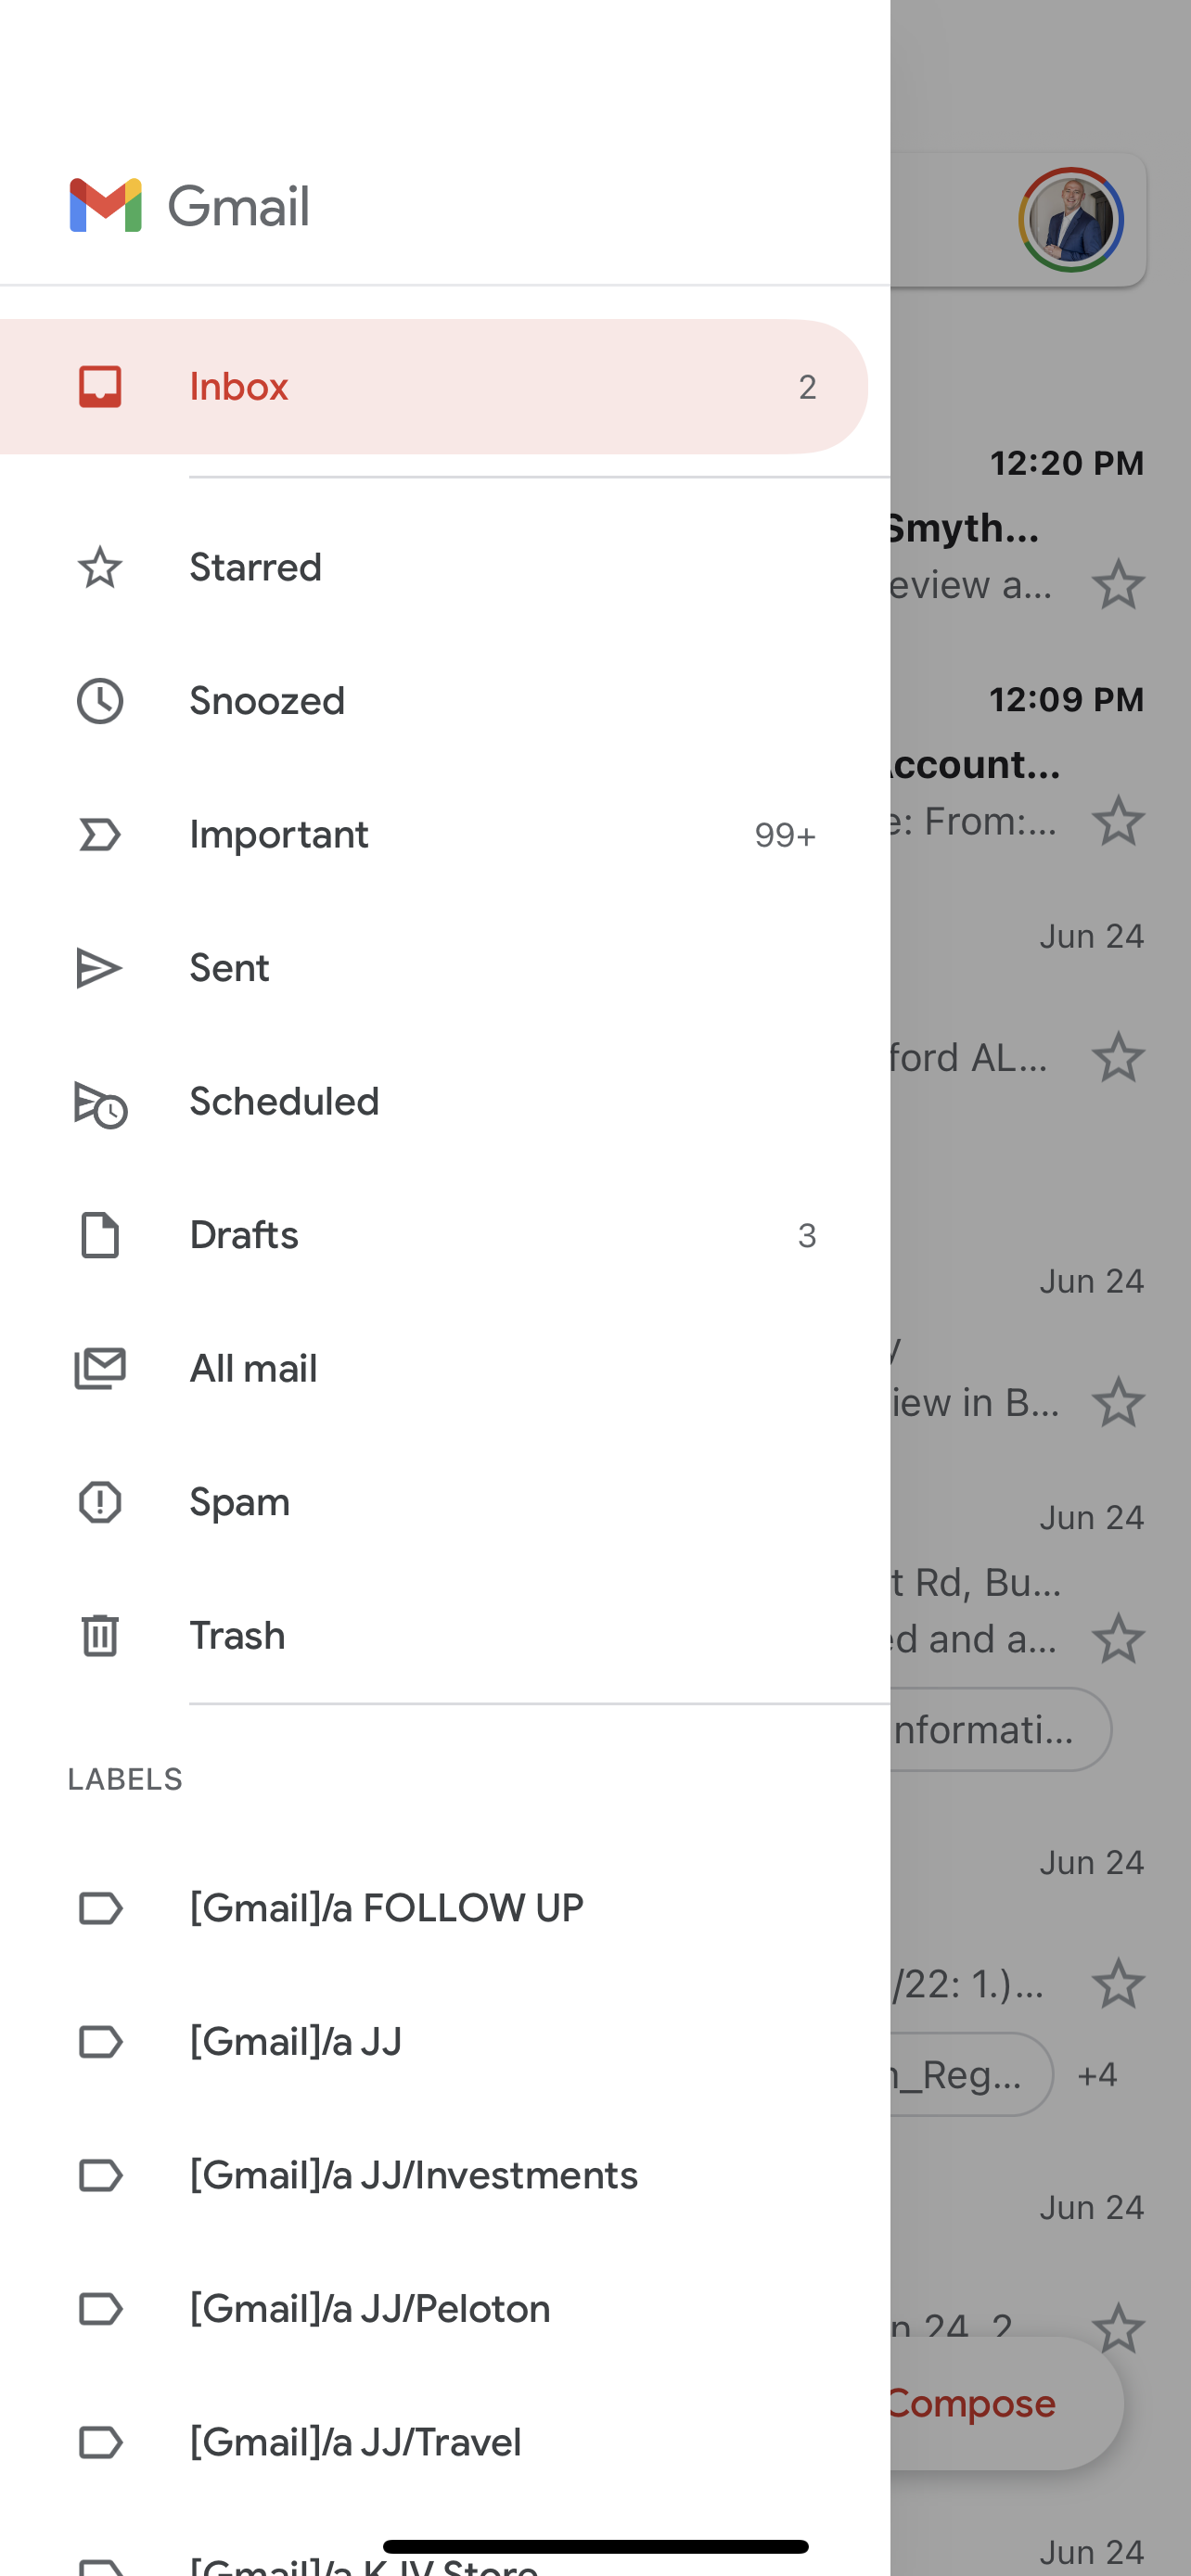Open the [Gmail]/a FOLLOW UP label
This screenshot has height=2576, width=1191.
pyautogui.click(x=386, y=1908)
